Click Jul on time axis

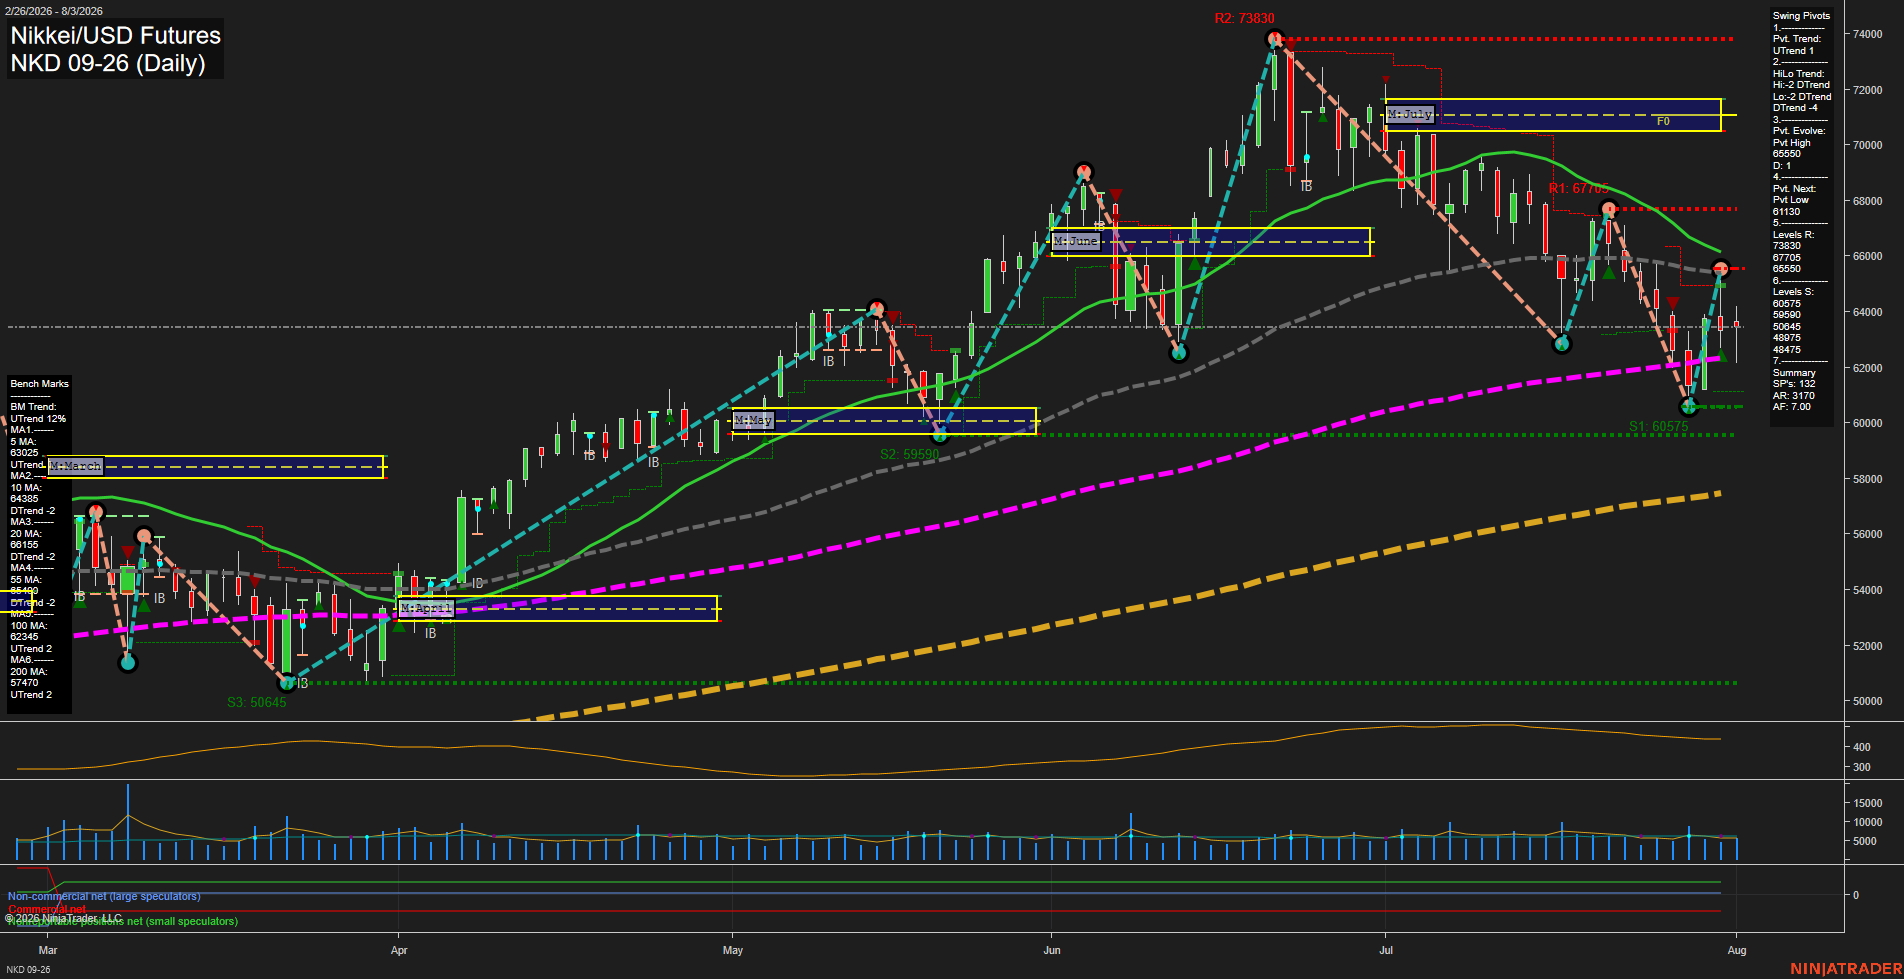point(1386,950)
